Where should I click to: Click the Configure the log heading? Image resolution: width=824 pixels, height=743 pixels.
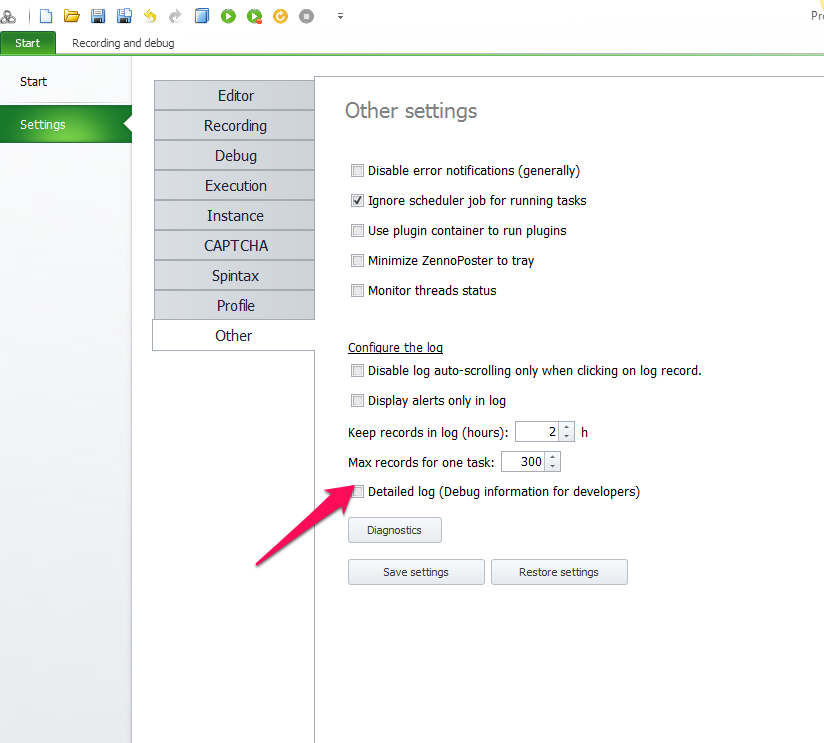395,347
